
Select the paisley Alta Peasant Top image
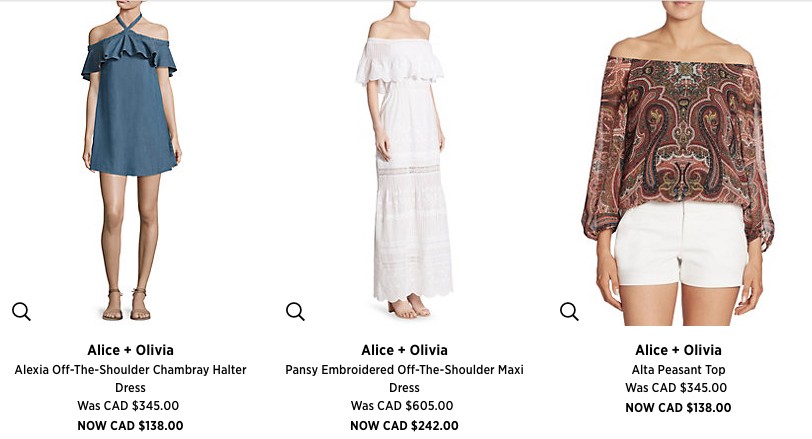(678, 163)
